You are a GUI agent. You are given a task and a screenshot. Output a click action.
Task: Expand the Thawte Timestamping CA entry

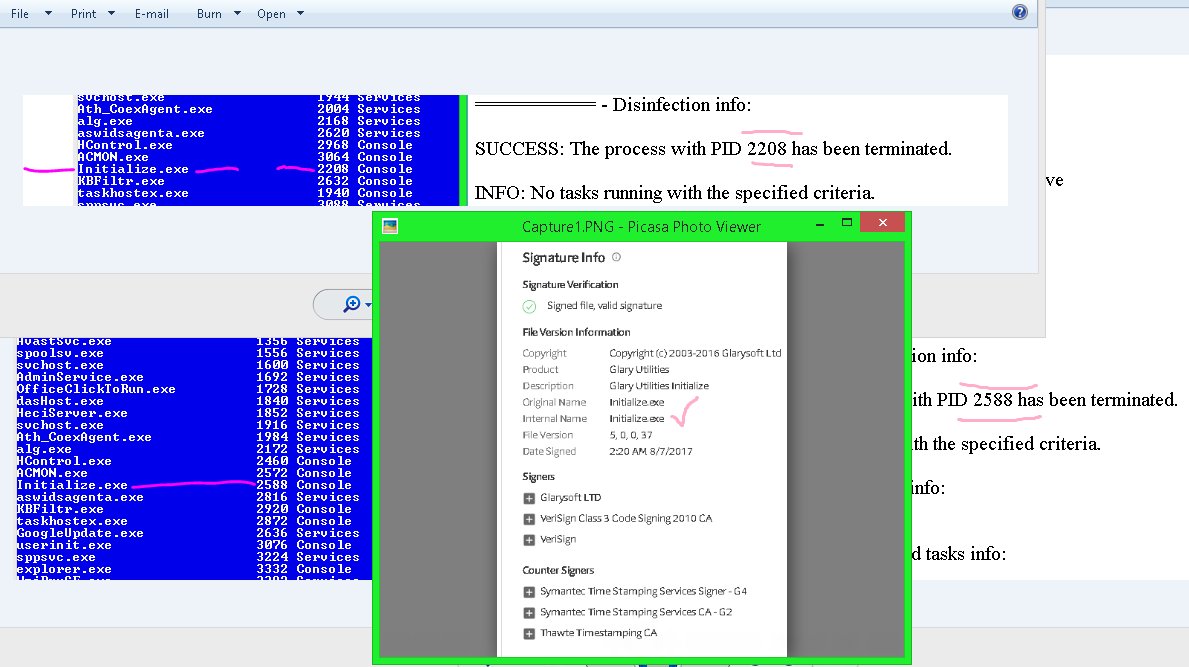[x=529, y=634]
